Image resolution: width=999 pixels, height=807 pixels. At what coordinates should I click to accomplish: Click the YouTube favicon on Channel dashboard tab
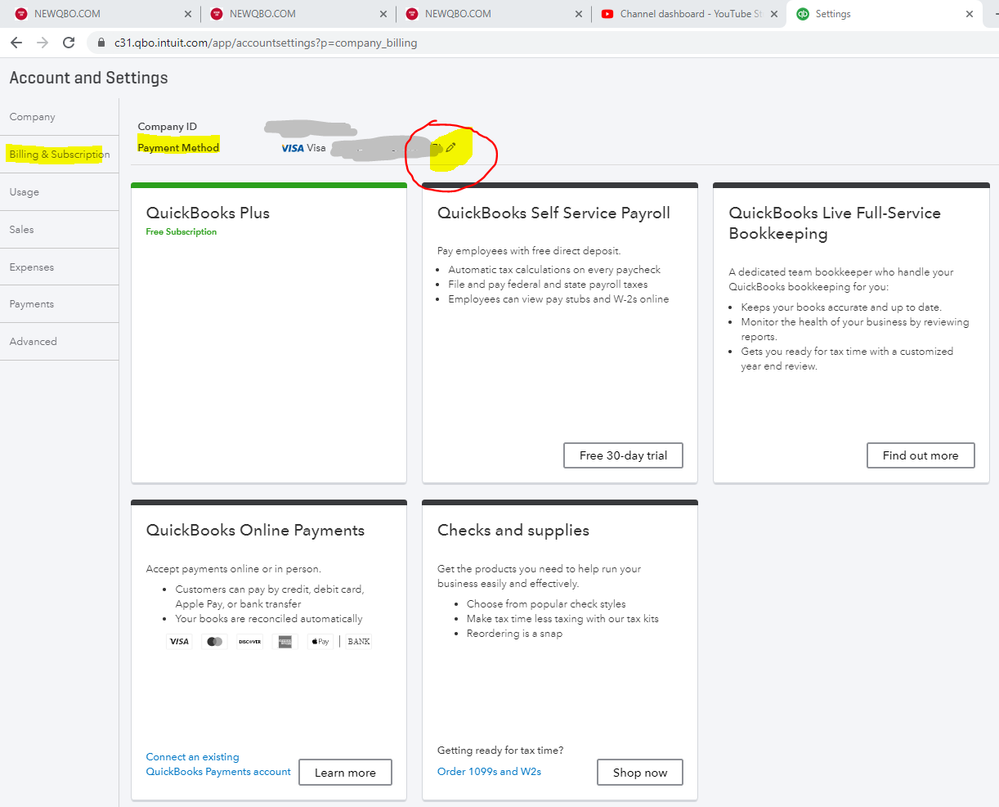607,14
